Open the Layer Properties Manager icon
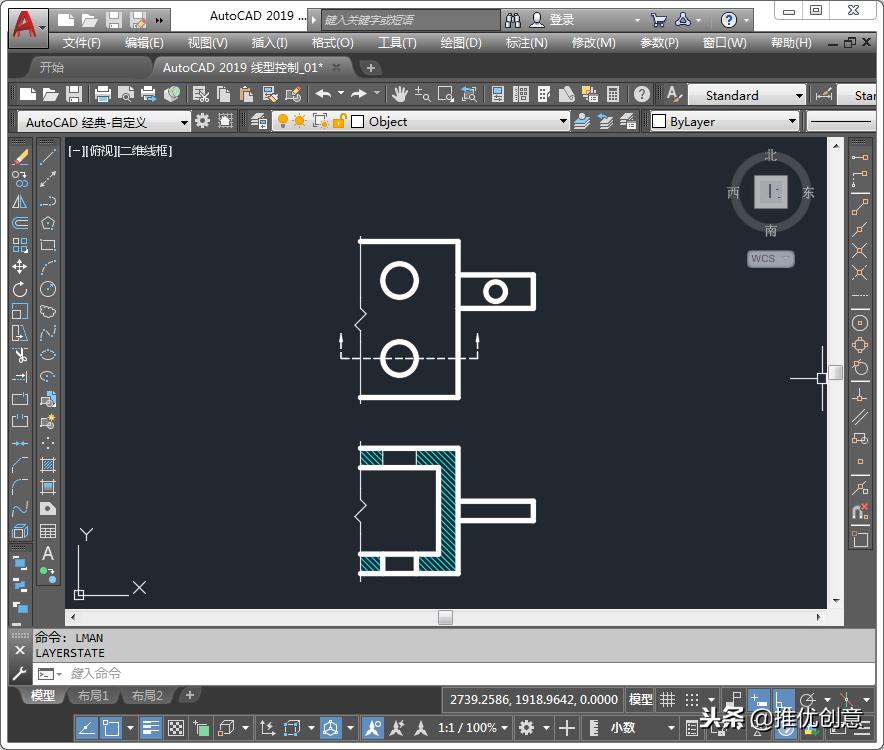Image resolution: width=884 pixels, height=750 pixels. [x=260, y=121]
